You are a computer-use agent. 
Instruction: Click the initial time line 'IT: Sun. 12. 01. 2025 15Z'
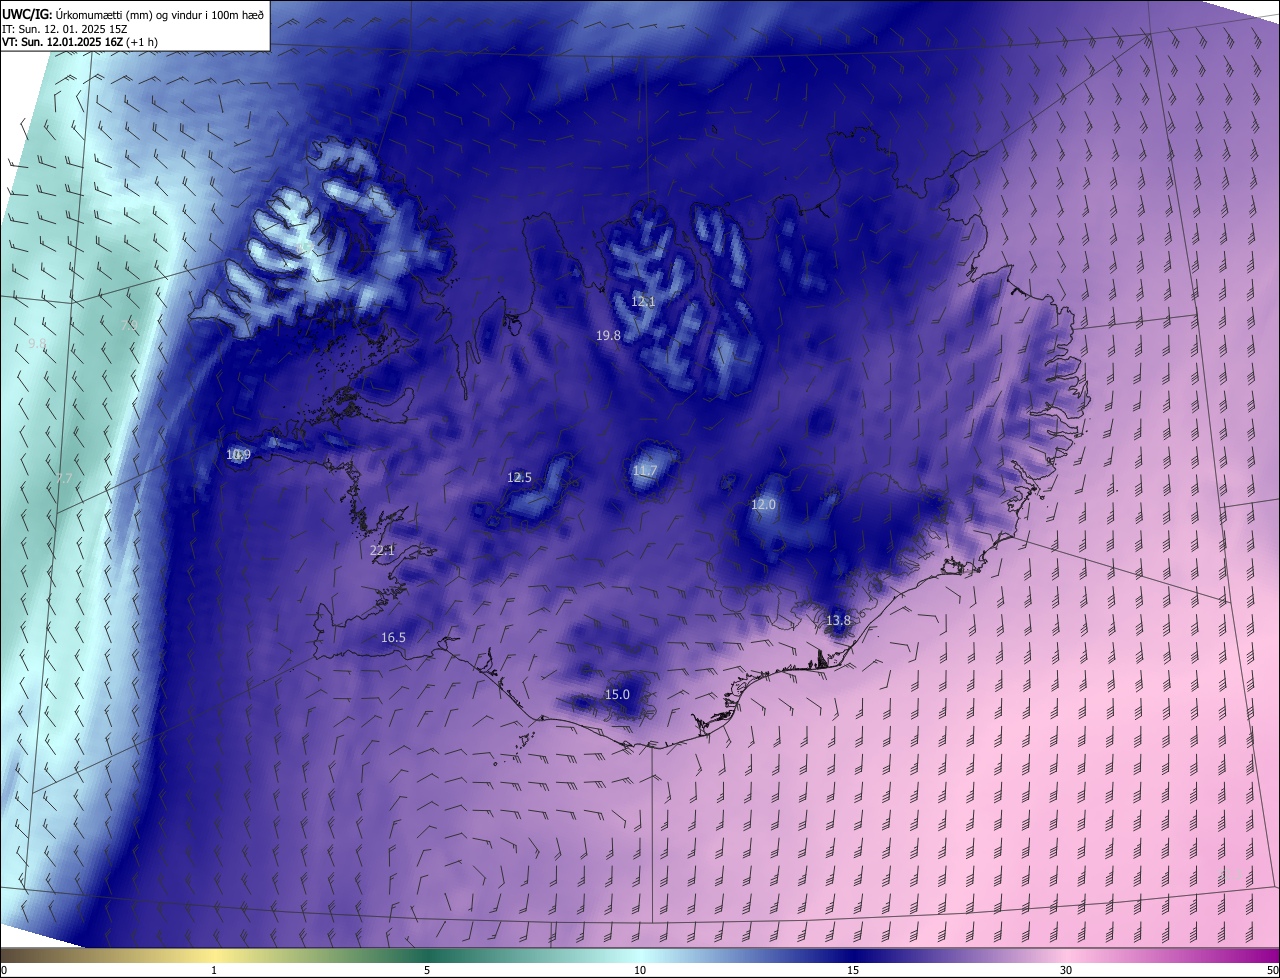pyautogui.click(x=64, y=29)
